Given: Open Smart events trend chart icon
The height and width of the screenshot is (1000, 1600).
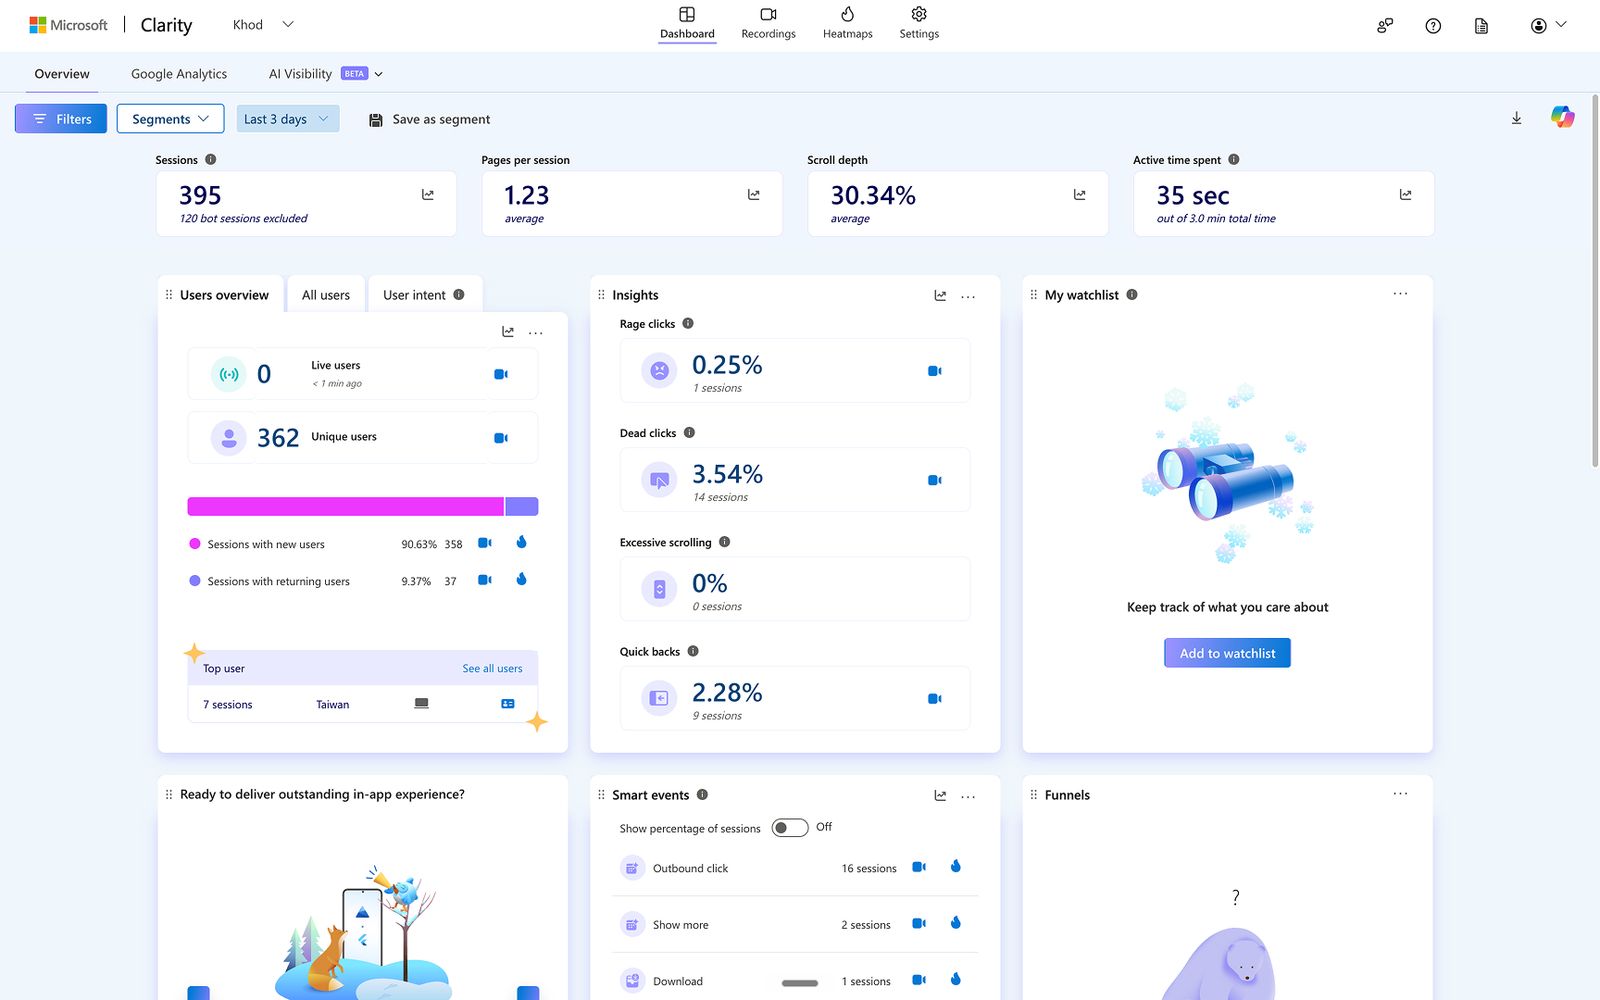Looking at the screenshot, I should click(x=940, y=796).
